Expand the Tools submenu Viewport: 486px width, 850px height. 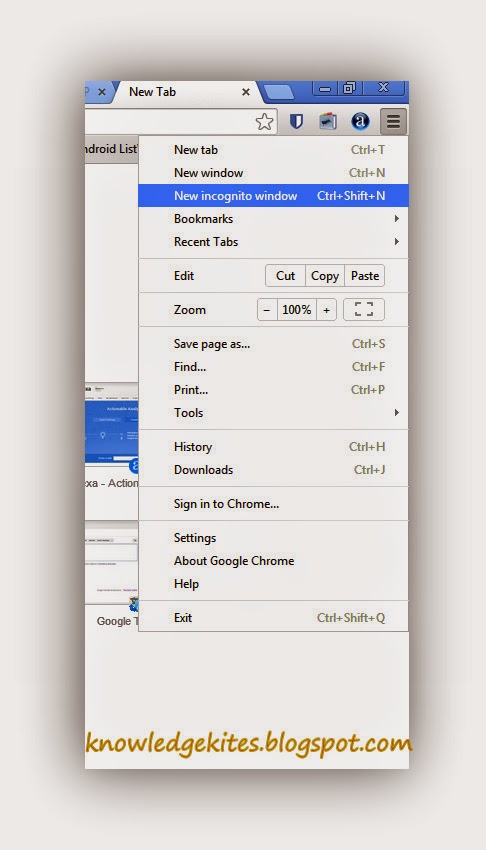pyautogui.click(x=274, y=413)
